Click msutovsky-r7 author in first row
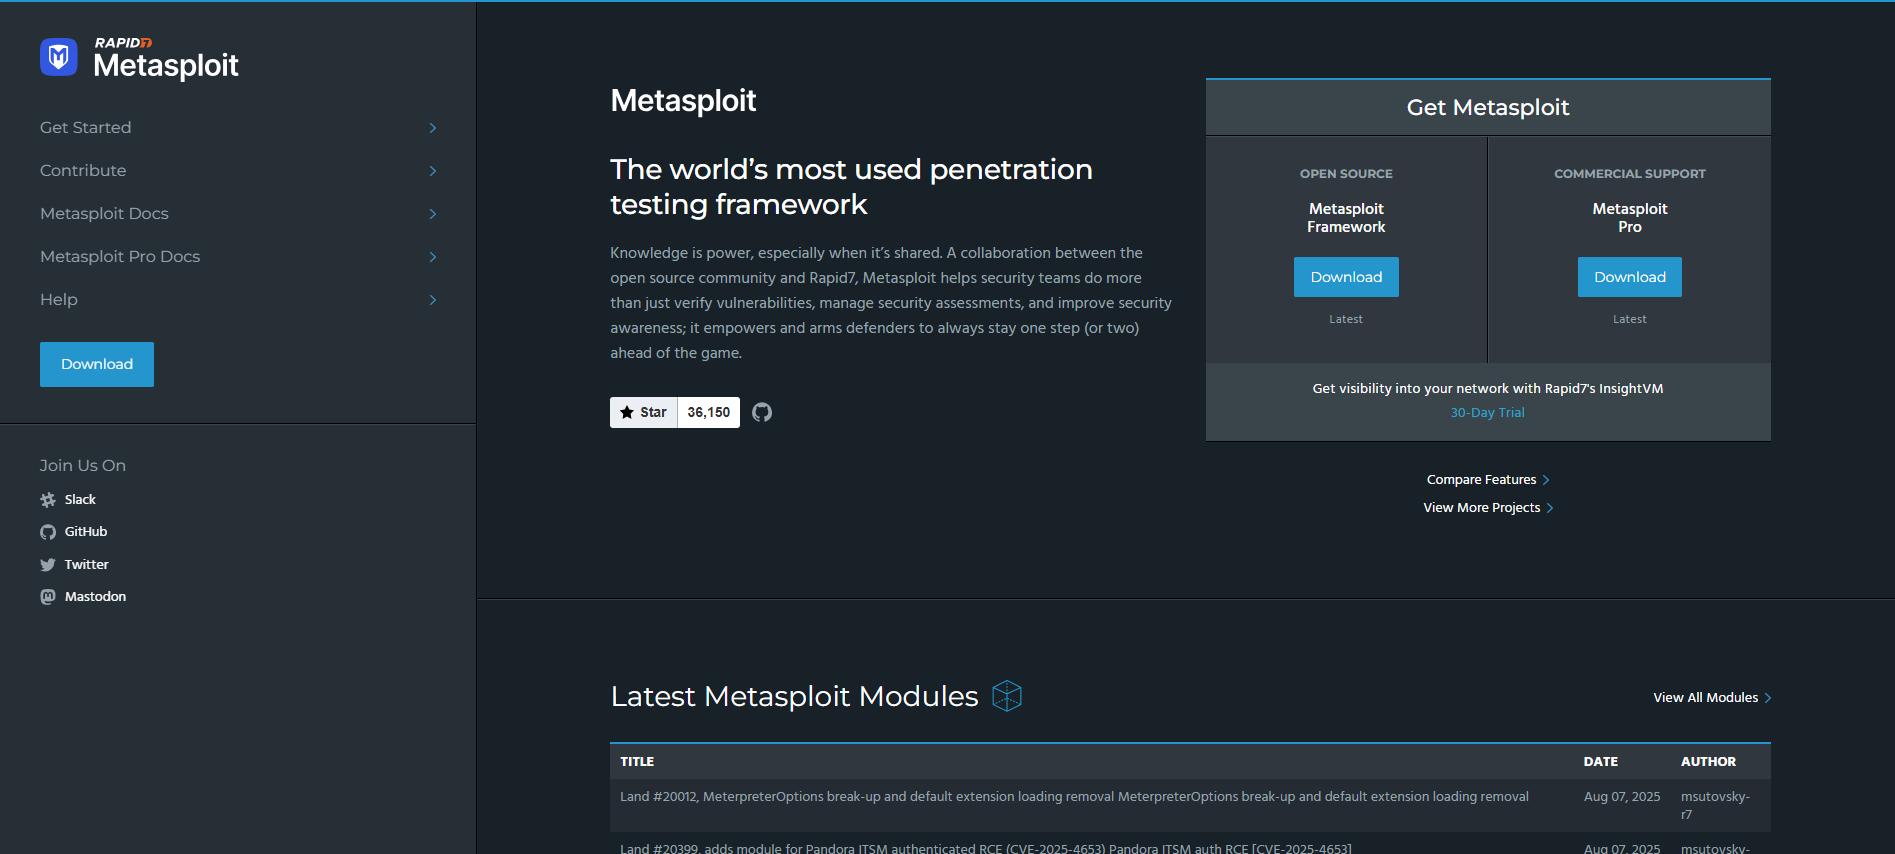 pos(1715,806)
